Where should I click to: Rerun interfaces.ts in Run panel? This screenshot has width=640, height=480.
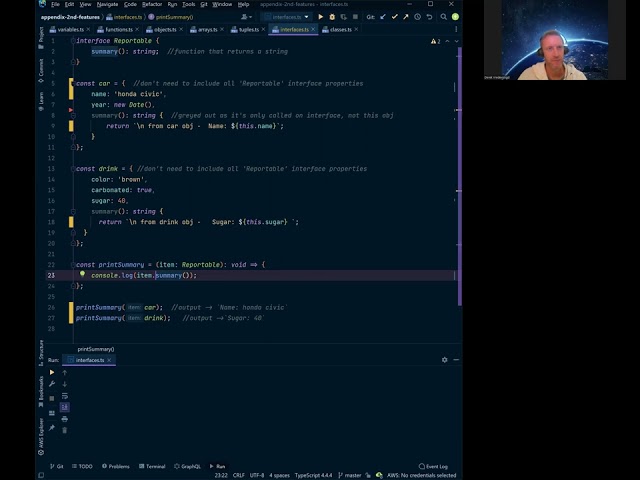(52, 372)
